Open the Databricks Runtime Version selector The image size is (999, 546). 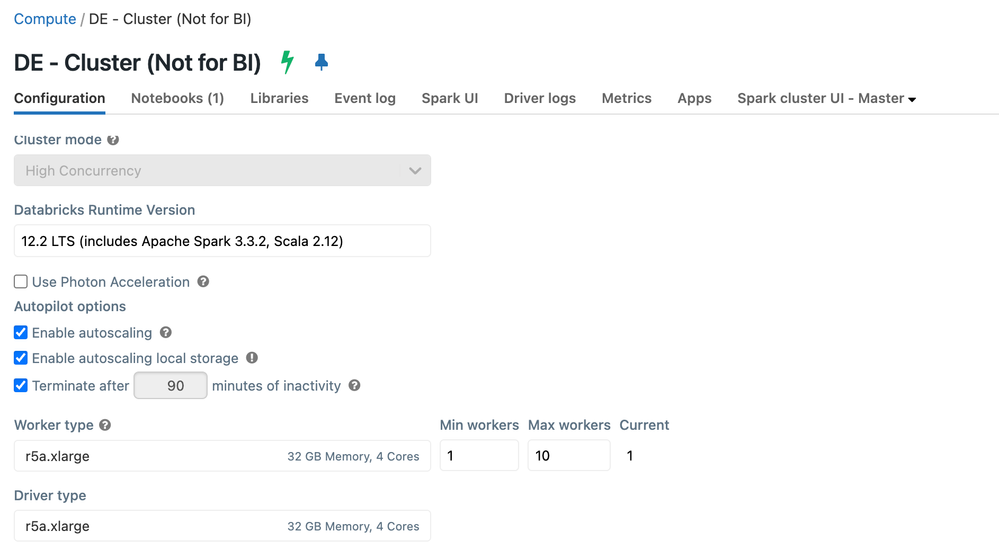pyautogui.click(x=222, y=241)
